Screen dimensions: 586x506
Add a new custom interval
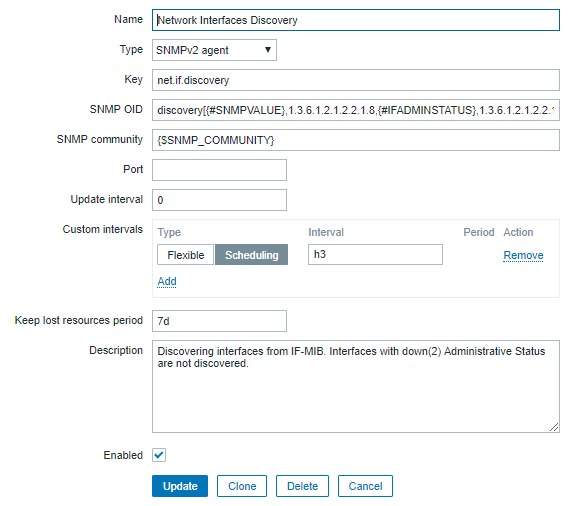click(x=167, y=281)
